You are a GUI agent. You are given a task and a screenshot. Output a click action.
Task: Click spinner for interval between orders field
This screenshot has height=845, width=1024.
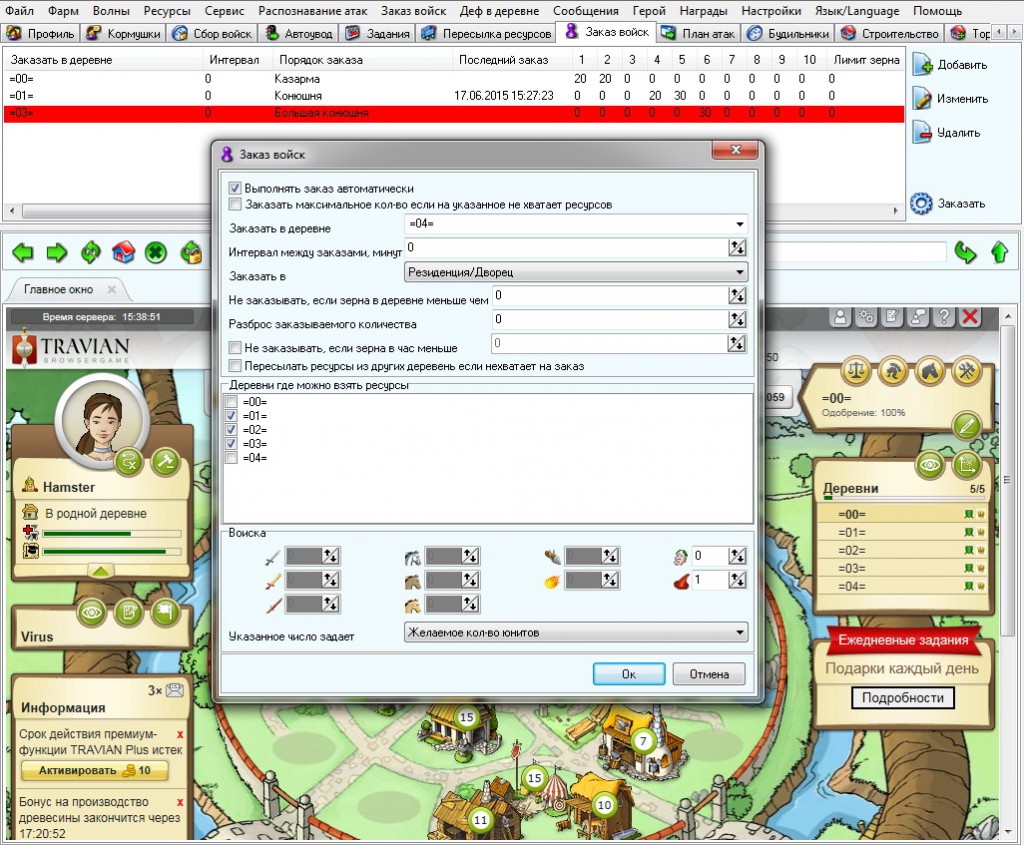pos(737,247)
